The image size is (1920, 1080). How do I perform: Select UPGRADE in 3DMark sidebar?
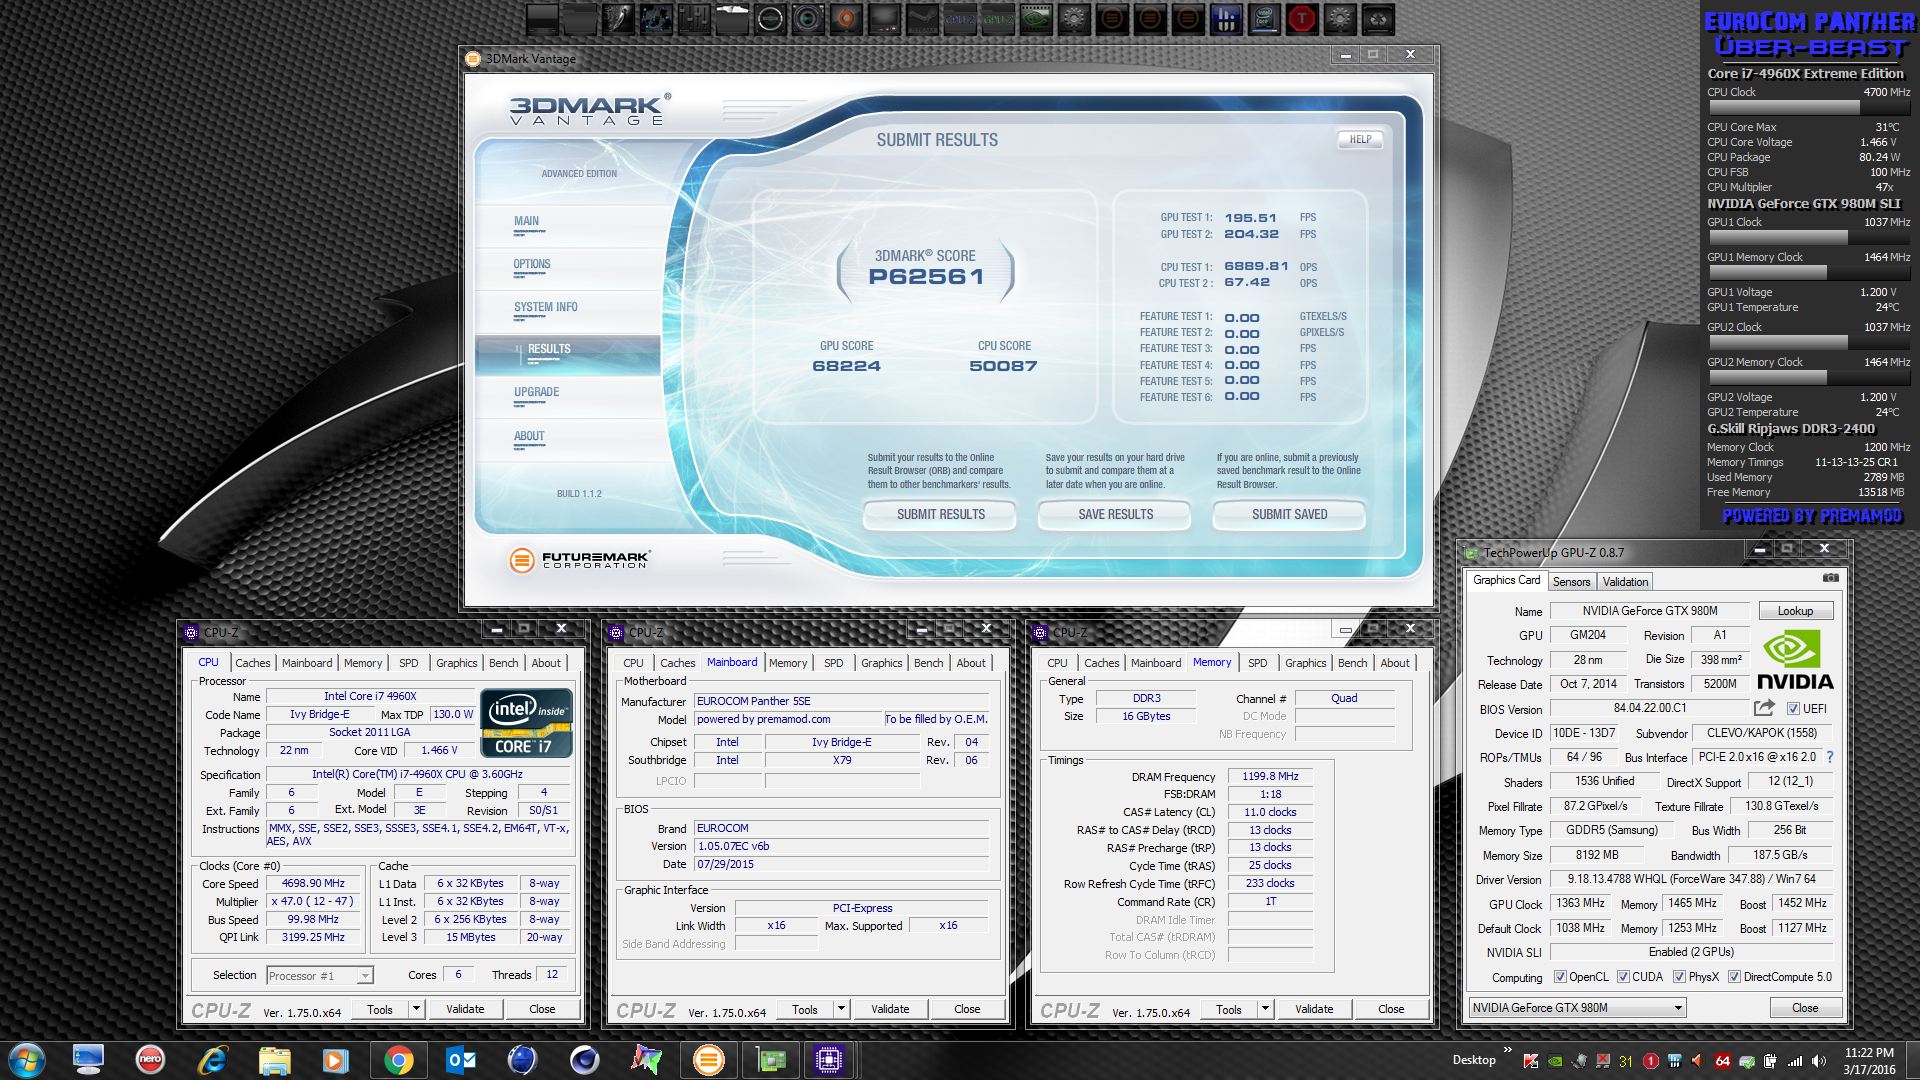537,392
